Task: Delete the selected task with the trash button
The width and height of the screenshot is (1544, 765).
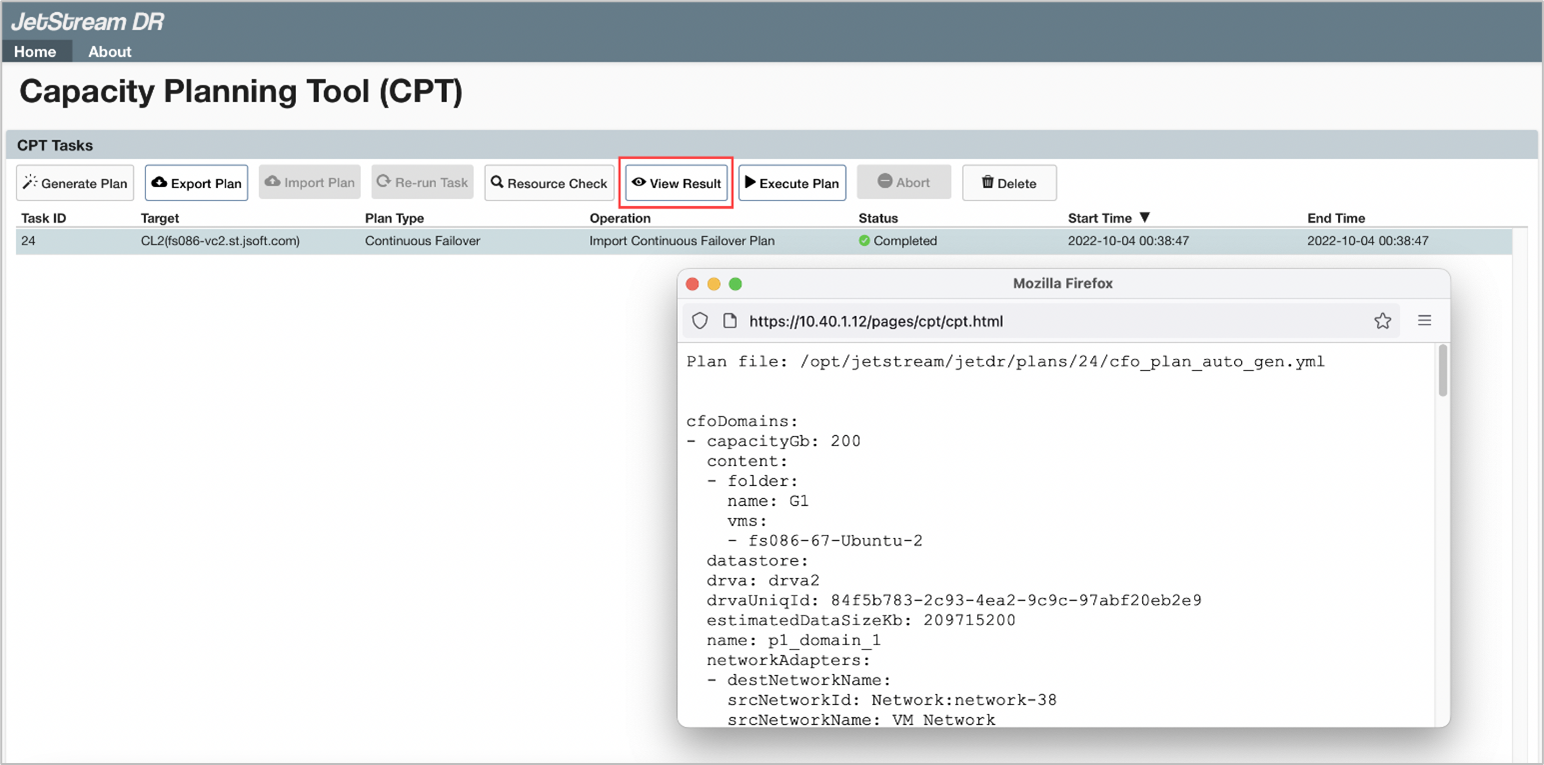Action: (1008, 183)
